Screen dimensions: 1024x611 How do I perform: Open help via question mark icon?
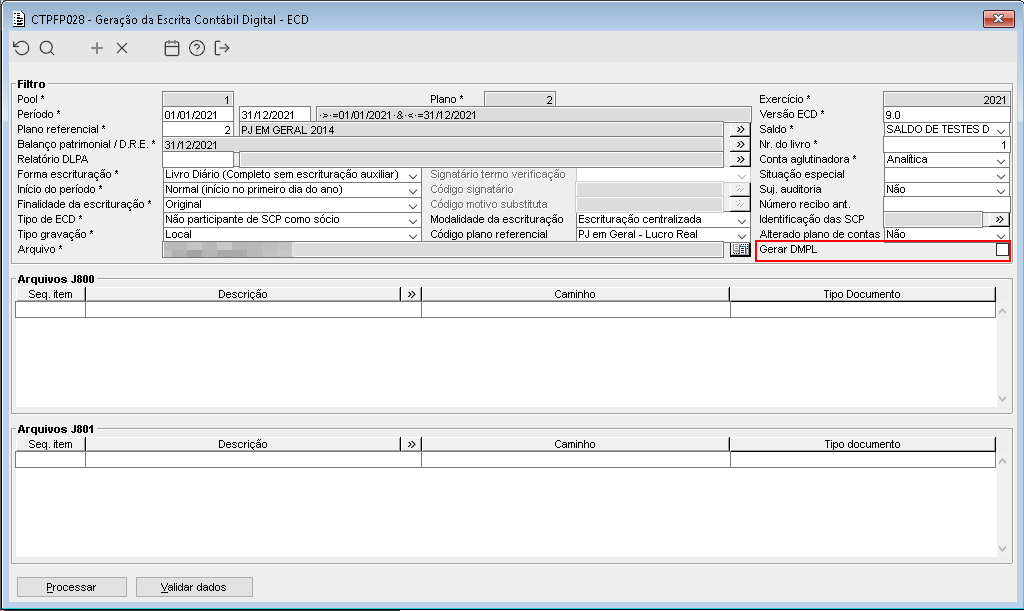click(197, 48)
